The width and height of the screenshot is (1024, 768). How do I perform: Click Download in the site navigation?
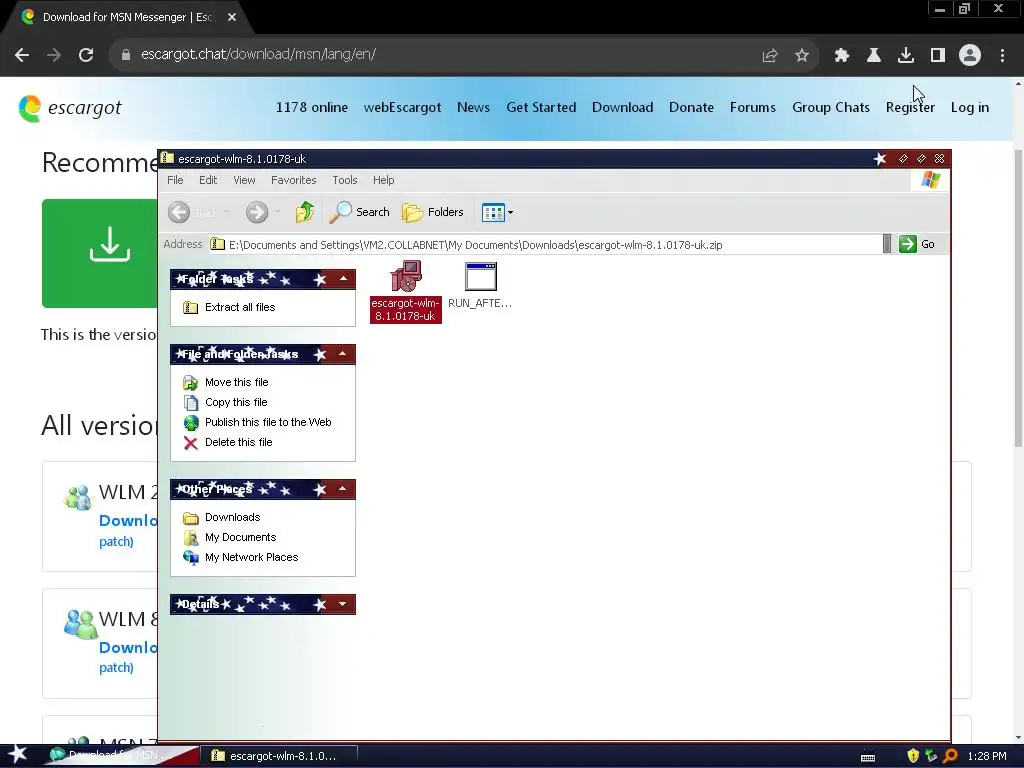tap(622, 107)
